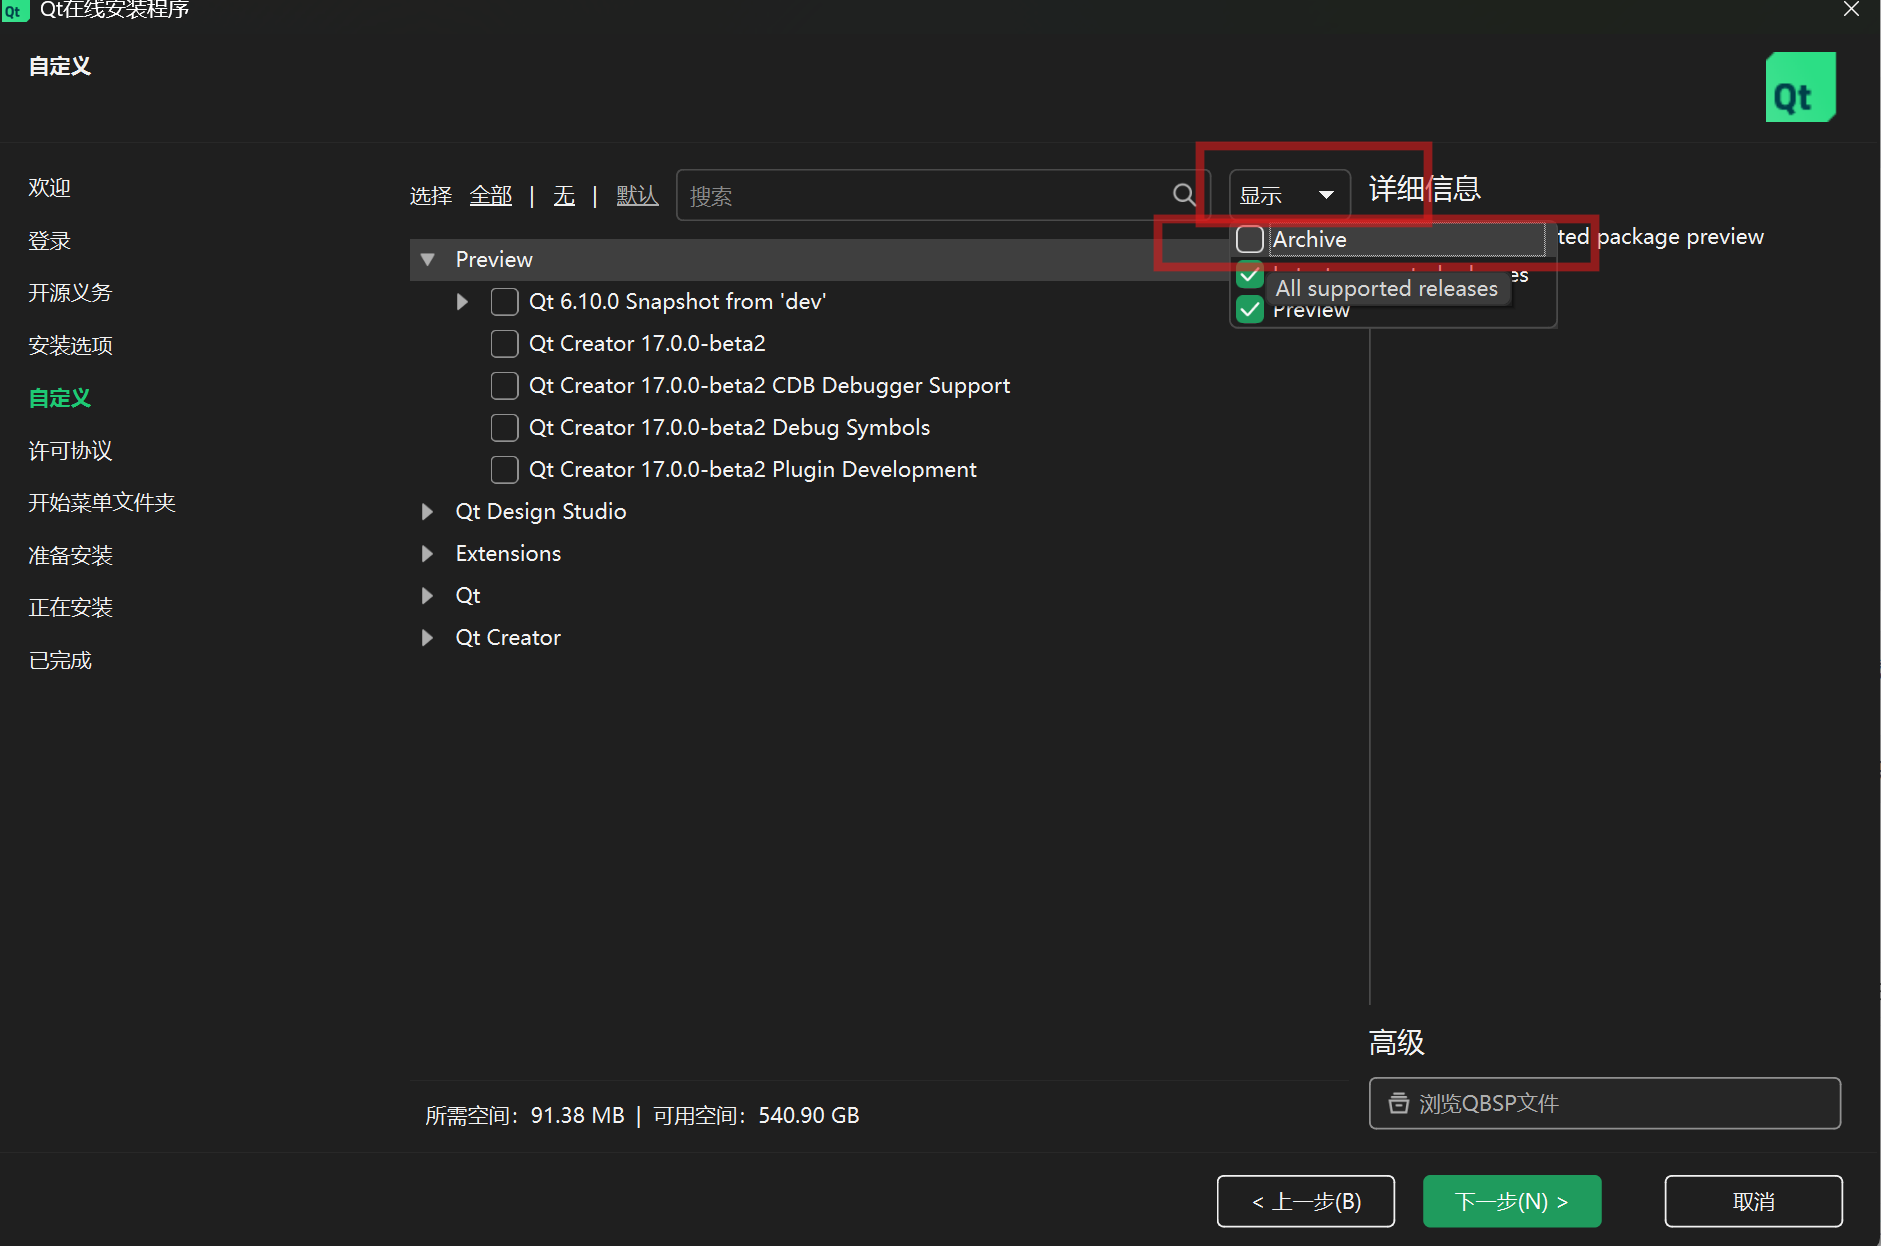Click 浏览QBSP文件 button
The image size is (1881, 1246).
(x=1604, y=1103)
